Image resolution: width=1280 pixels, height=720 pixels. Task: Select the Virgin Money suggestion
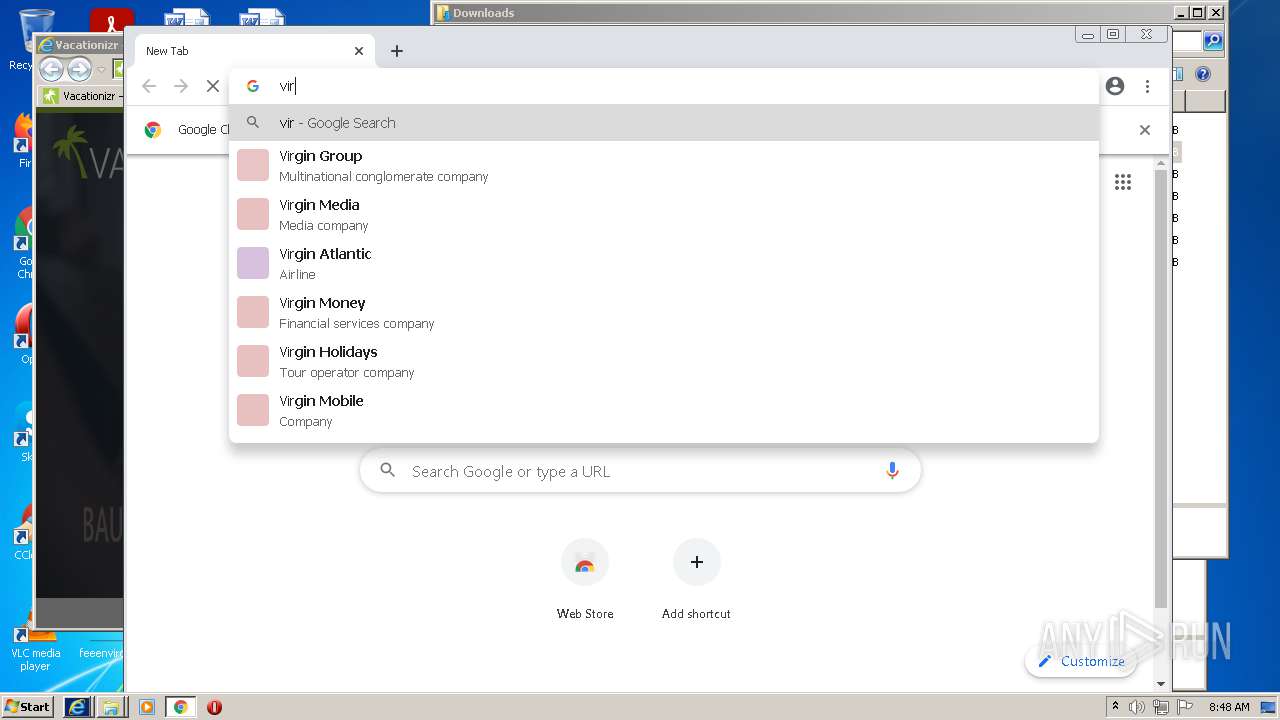pyautogui.click(x=664, y=312)
